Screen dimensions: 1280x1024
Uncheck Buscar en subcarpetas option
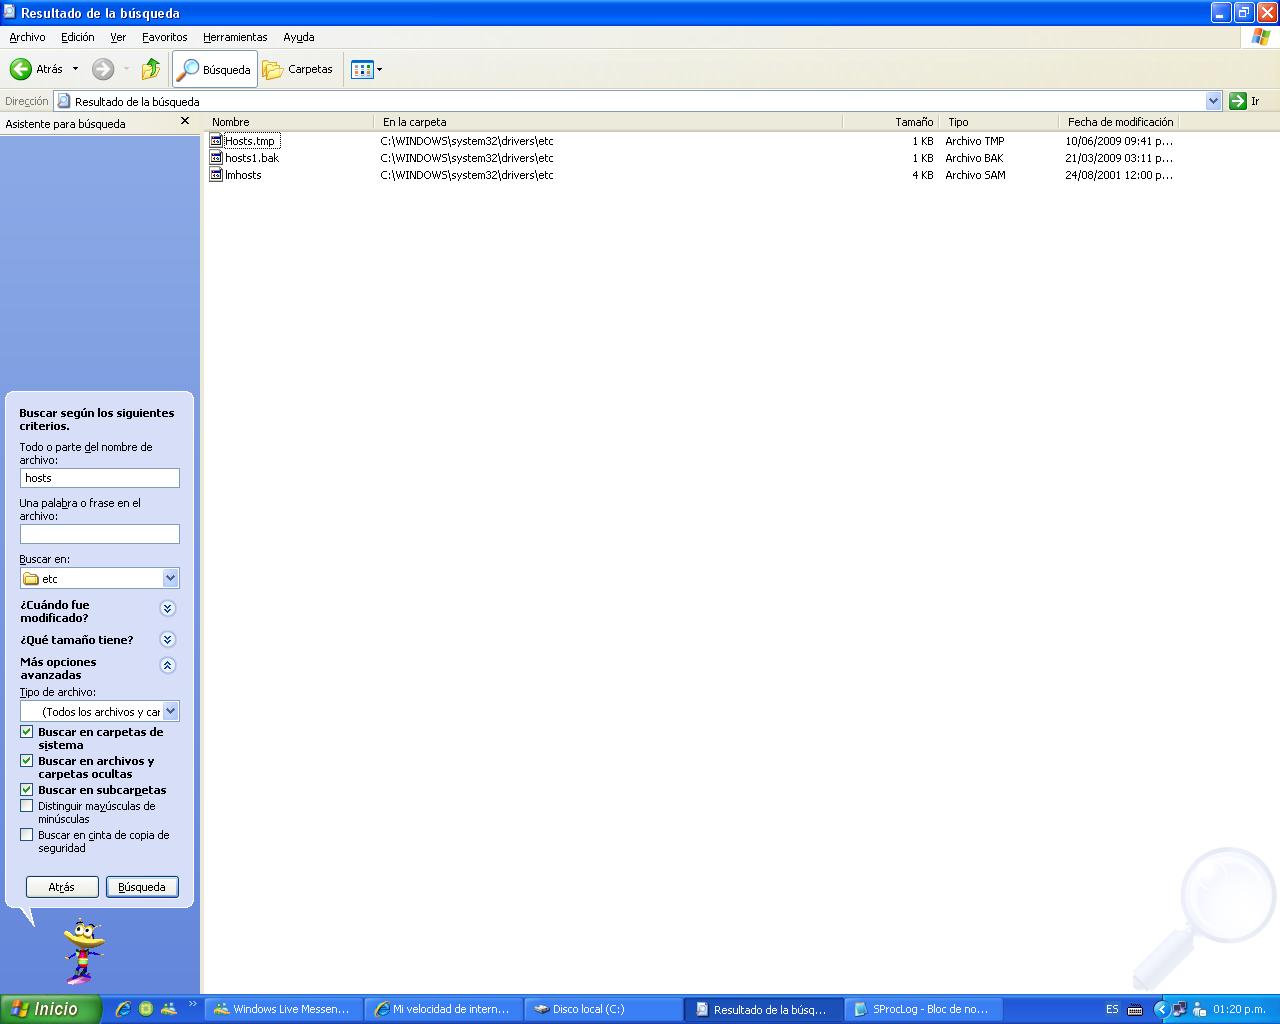(x=27, y=790)
